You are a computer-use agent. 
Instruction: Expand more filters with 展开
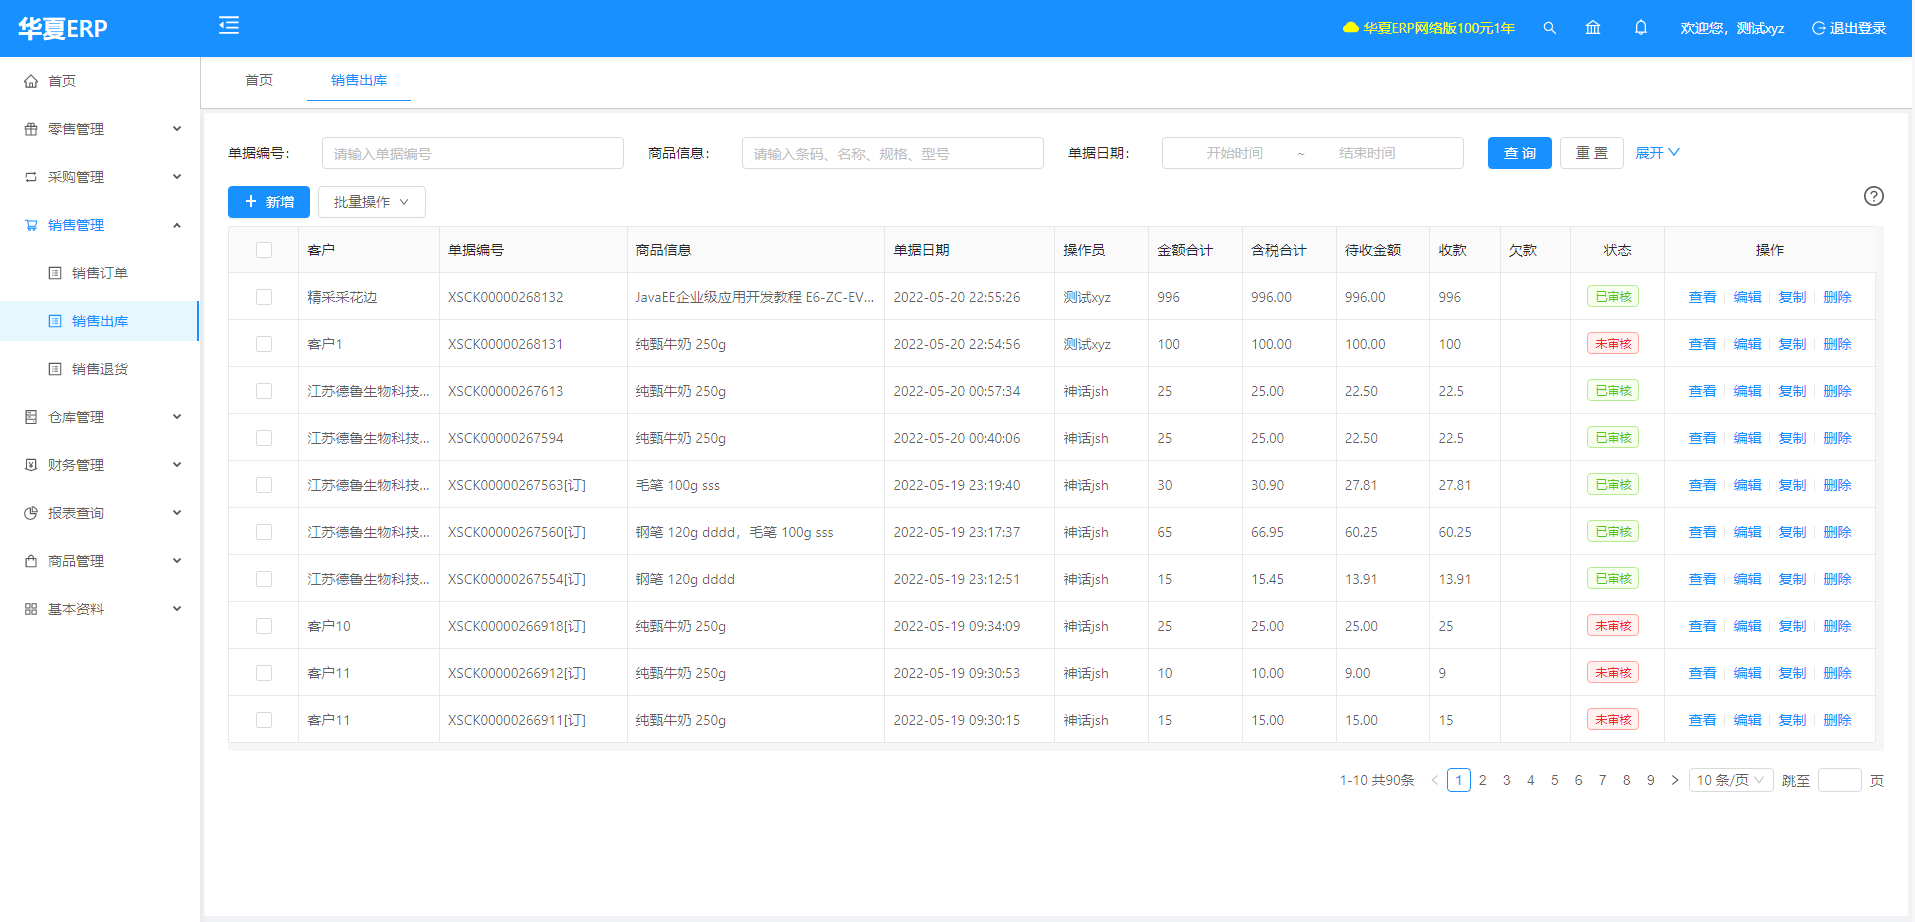click(x=1657, y=153)
